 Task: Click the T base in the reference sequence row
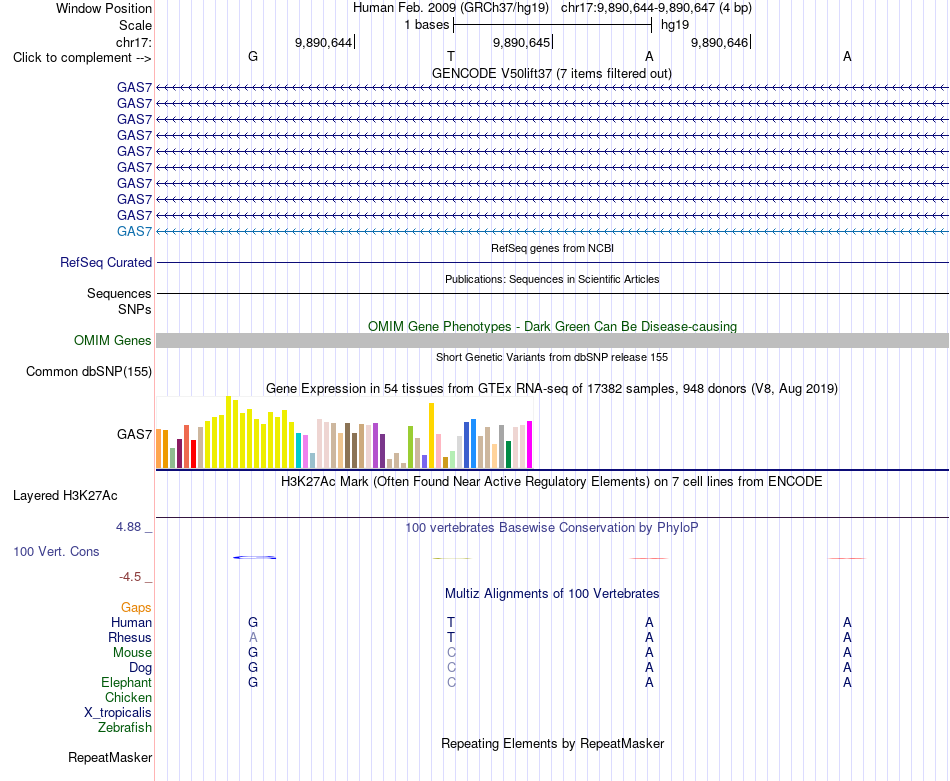[451, 56]
